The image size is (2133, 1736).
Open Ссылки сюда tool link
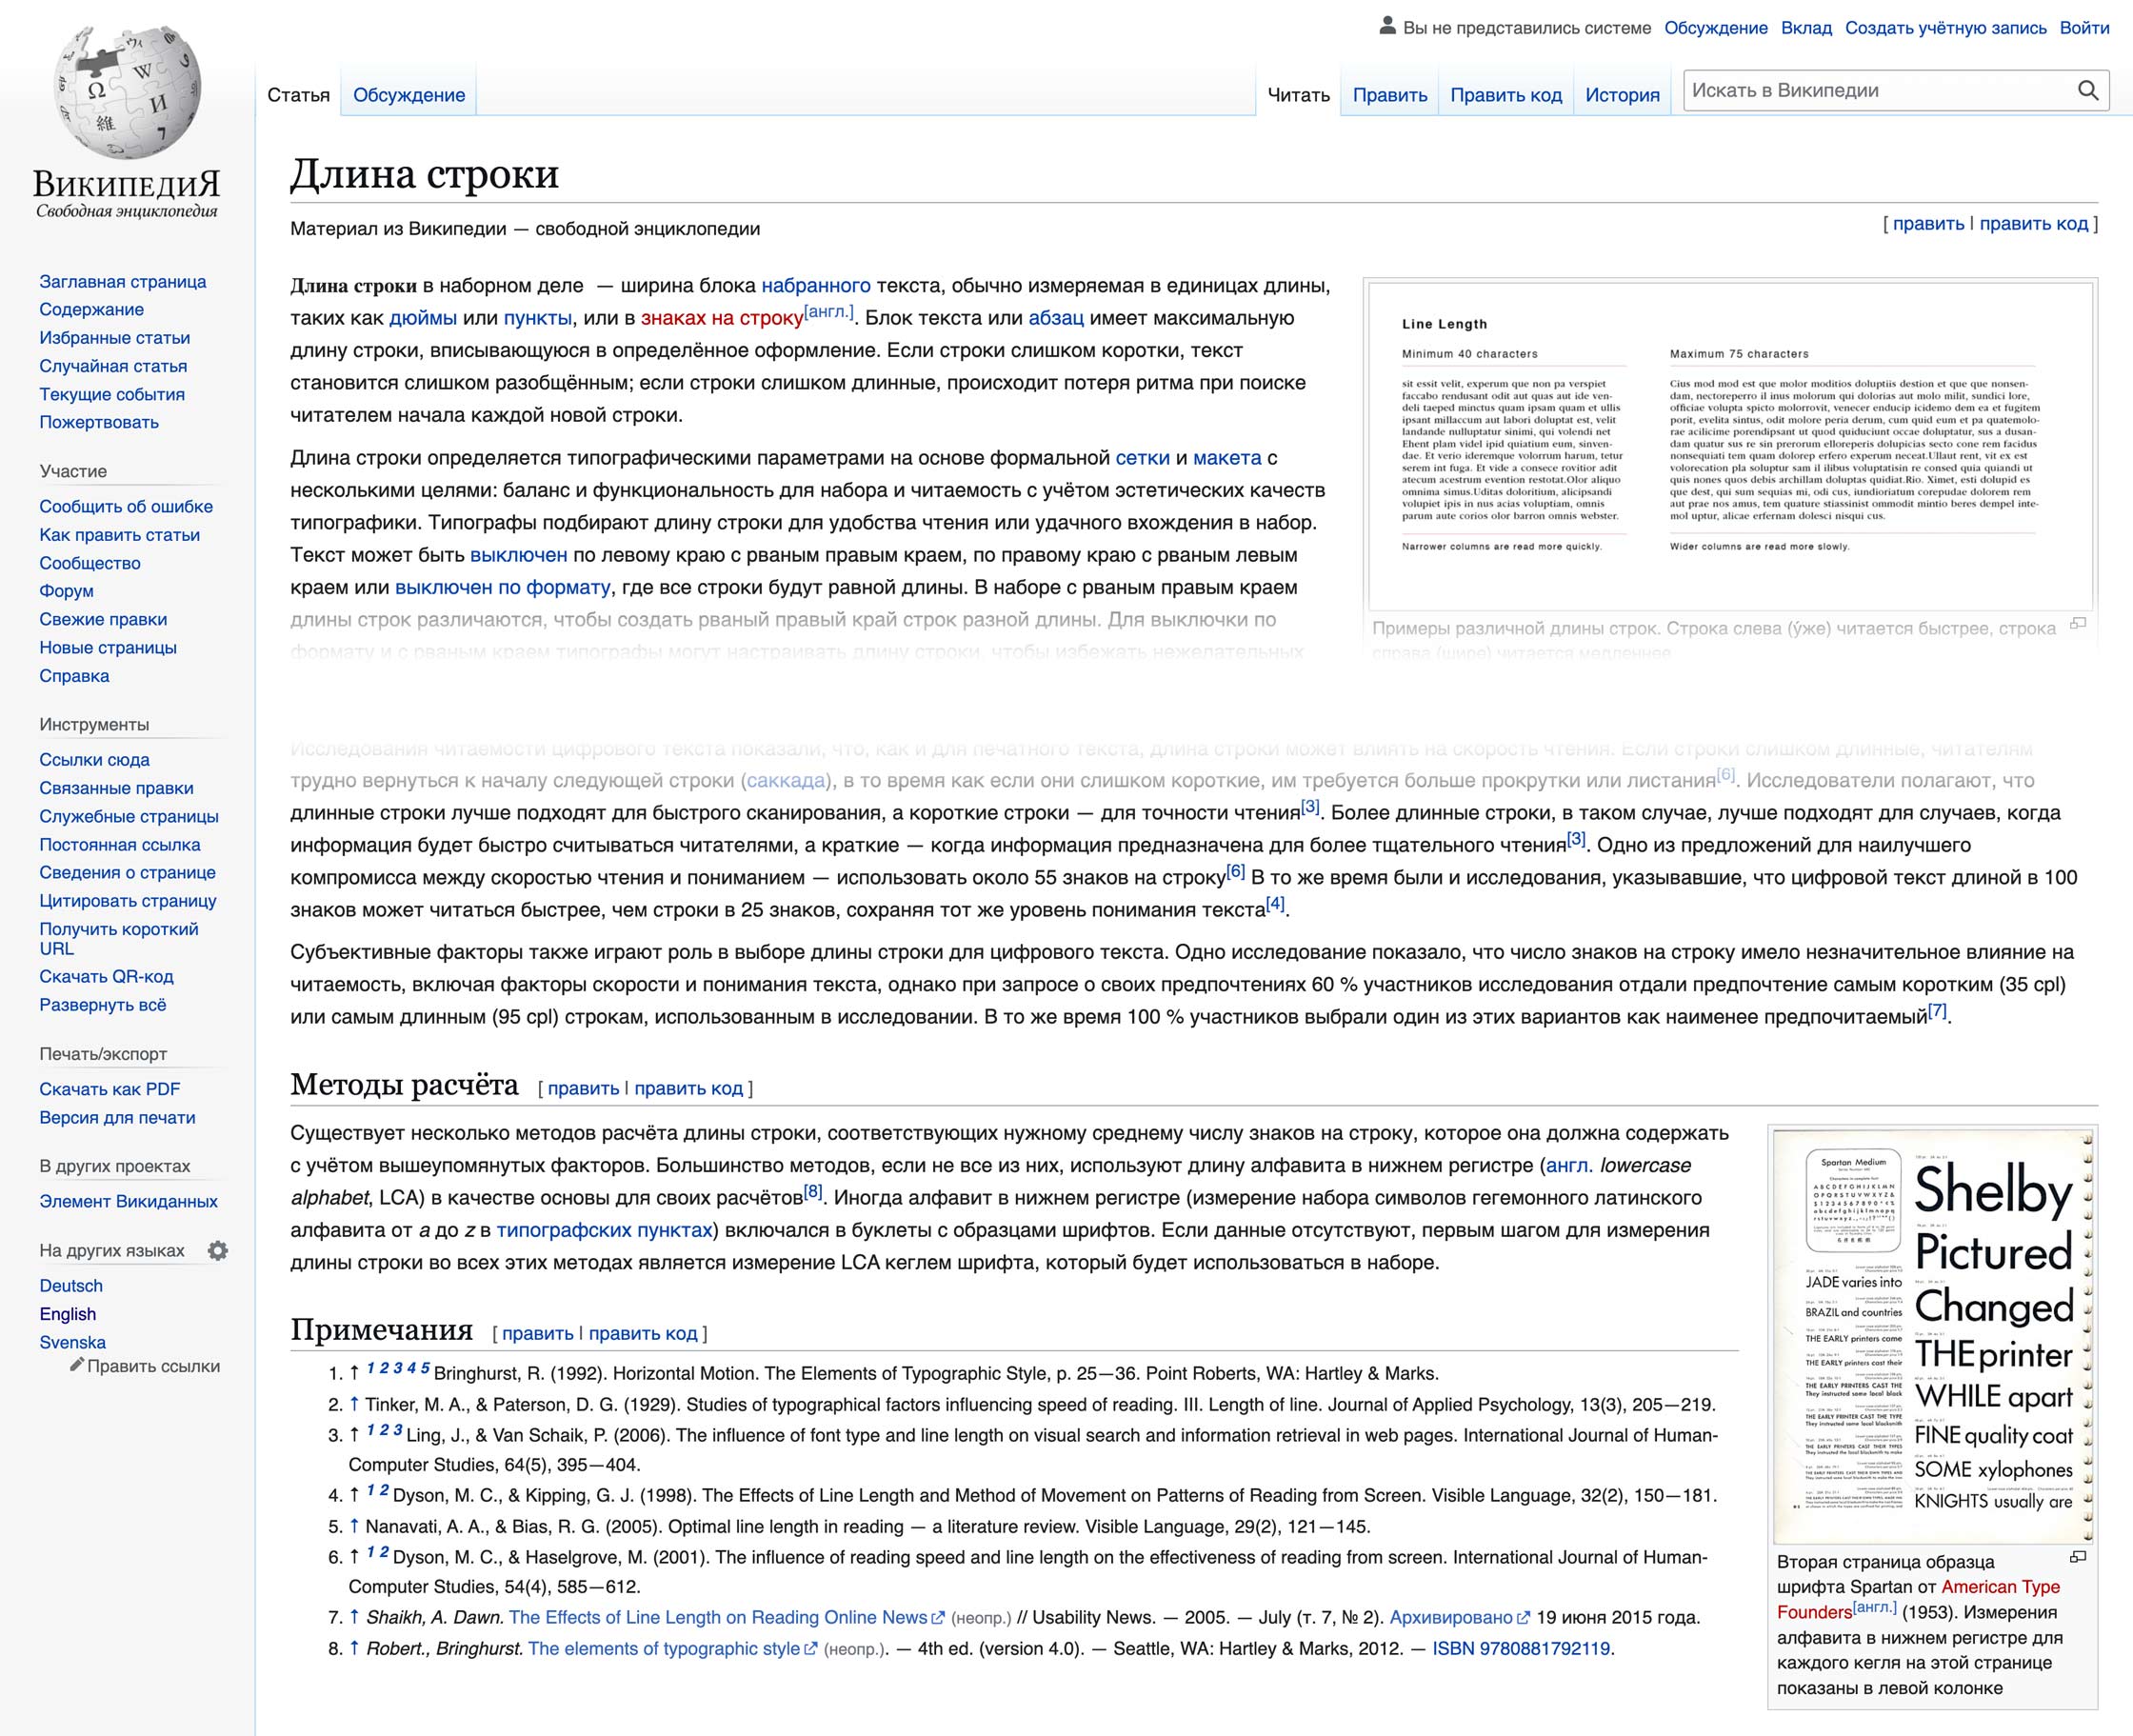94,759
